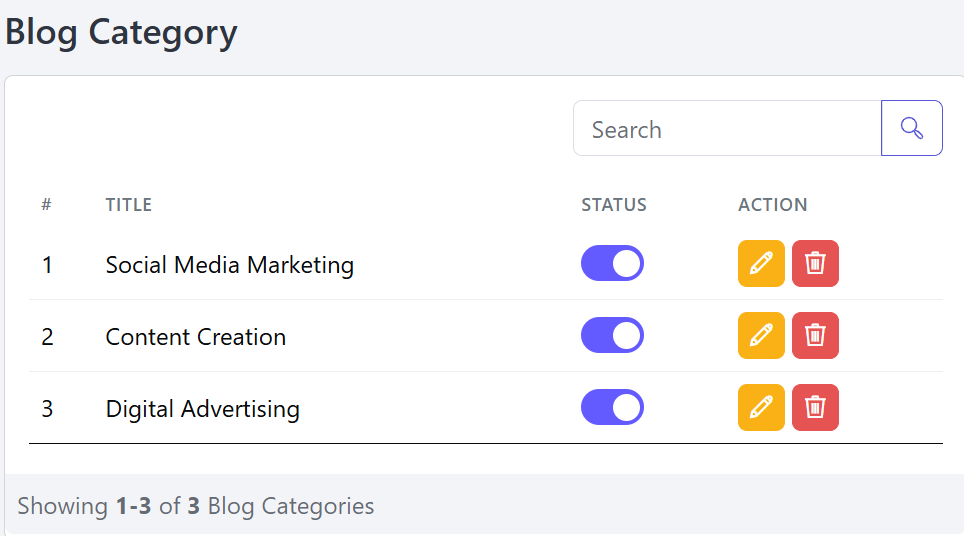Select the Social Media Marketing title text
This screenshot has width=964, height=536.
[x=229, y=265]
